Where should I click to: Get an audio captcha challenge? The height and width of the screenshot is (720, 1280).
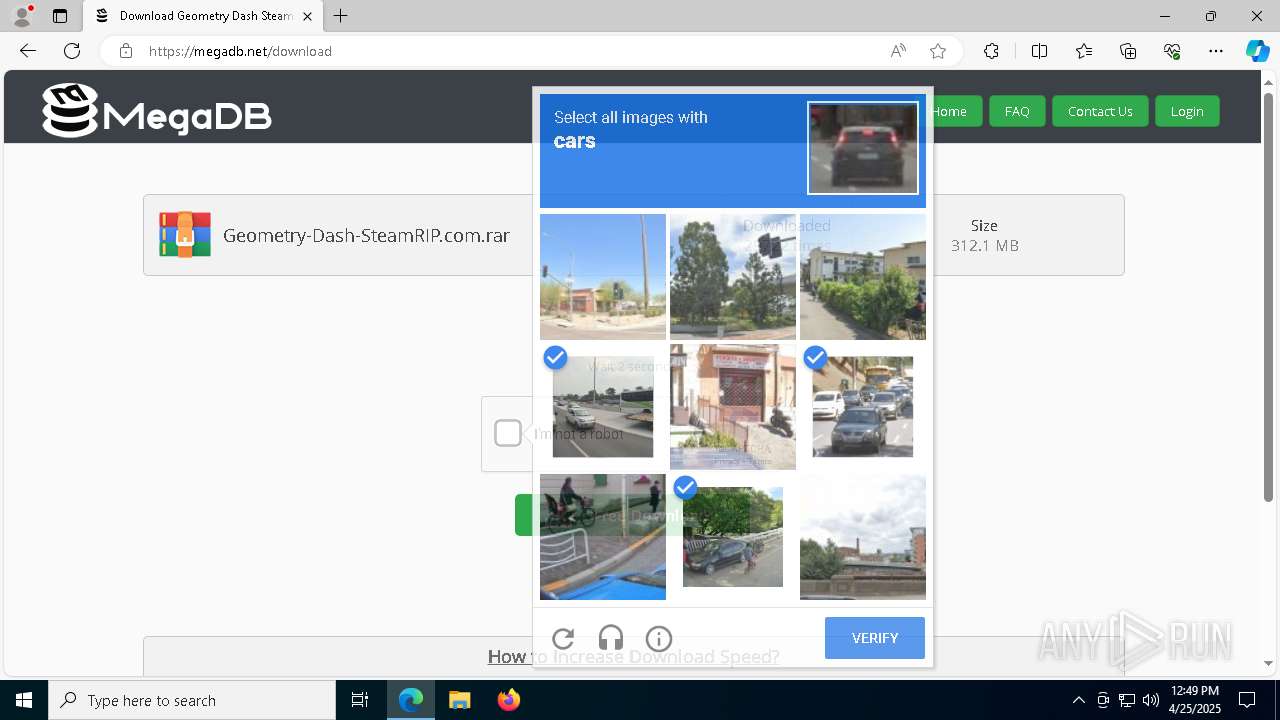click(611, 638)
